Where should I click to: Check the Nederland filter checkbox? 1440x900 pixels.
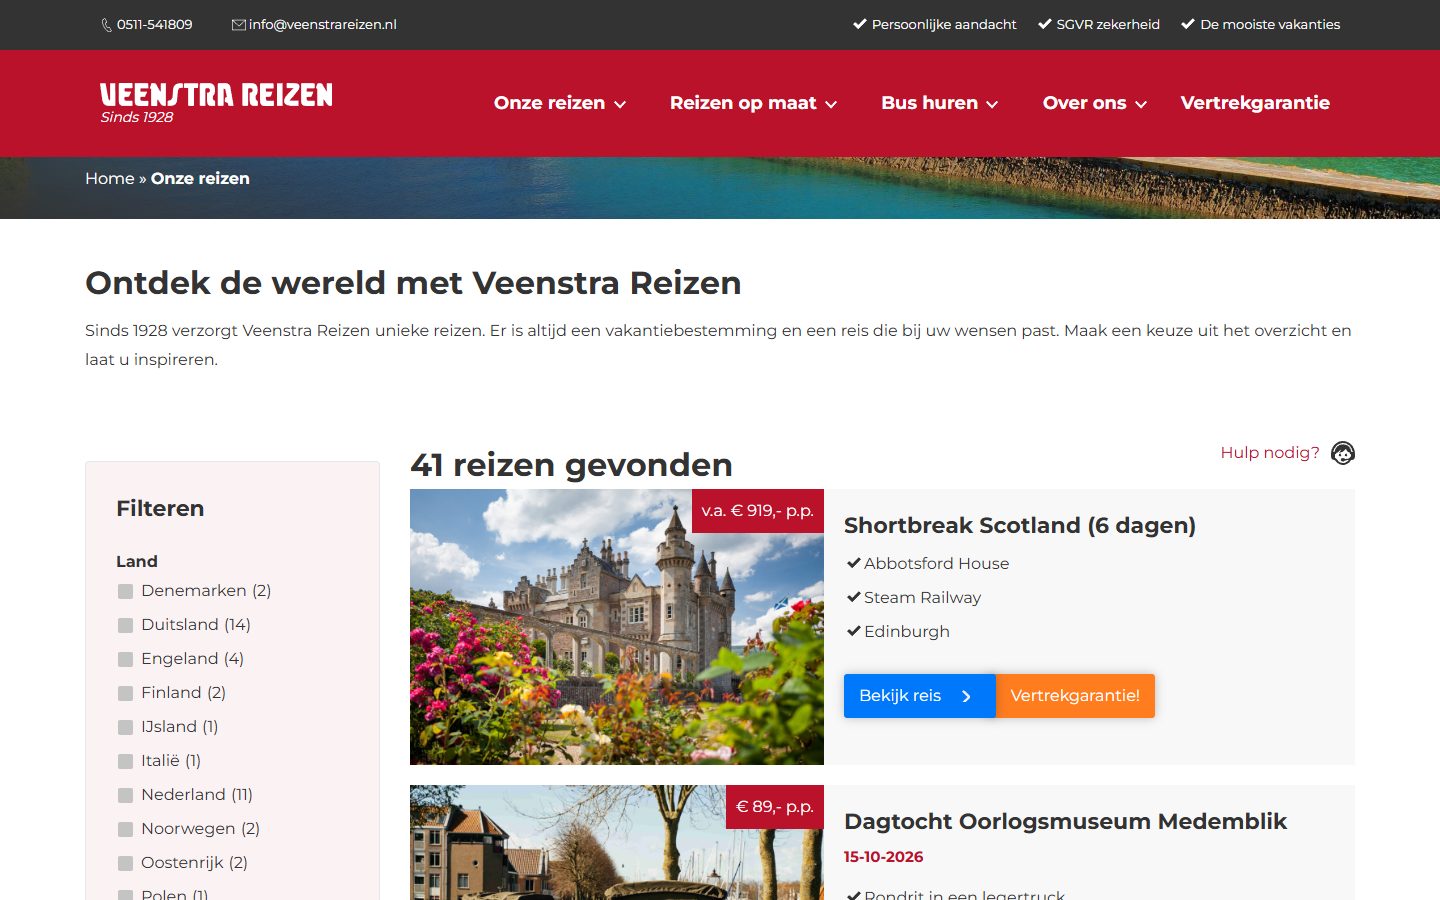coord(125,795)
